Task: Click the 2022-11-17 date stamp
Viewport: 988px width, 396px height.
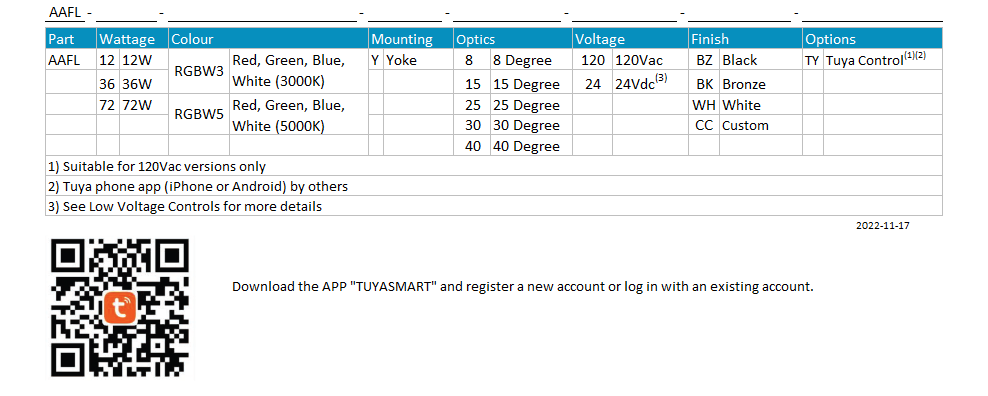Action: pyautogui.click(x=882, y=225)
